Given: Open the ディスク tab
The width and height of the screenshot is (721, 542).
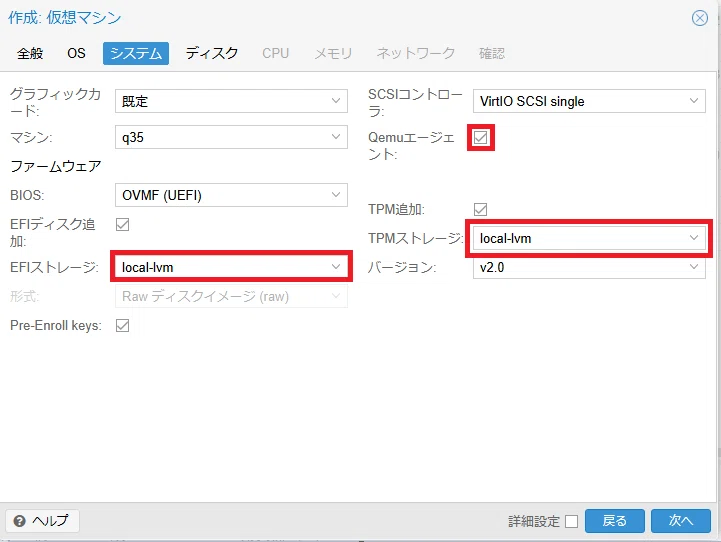Looking at the screenshot, I should coord(212,53).
